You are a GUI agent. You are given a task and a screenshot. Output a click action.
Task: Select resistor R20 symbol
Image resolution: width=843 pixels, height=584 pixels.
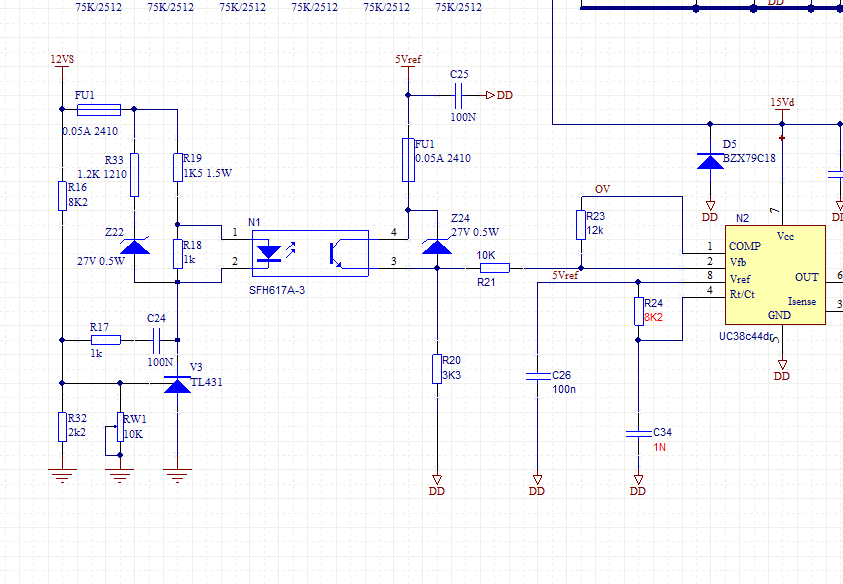[x=437, y=369]
